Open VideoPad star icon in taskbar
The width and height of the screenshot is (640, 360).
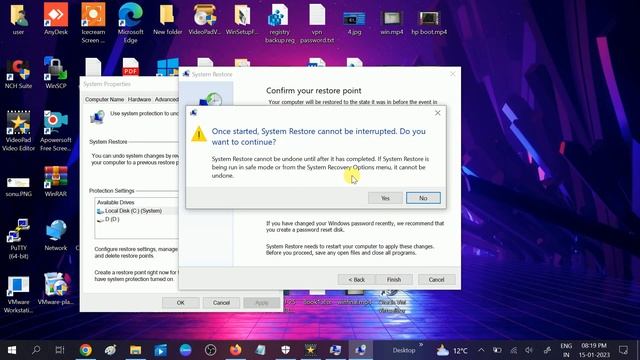tap(310, 350)
